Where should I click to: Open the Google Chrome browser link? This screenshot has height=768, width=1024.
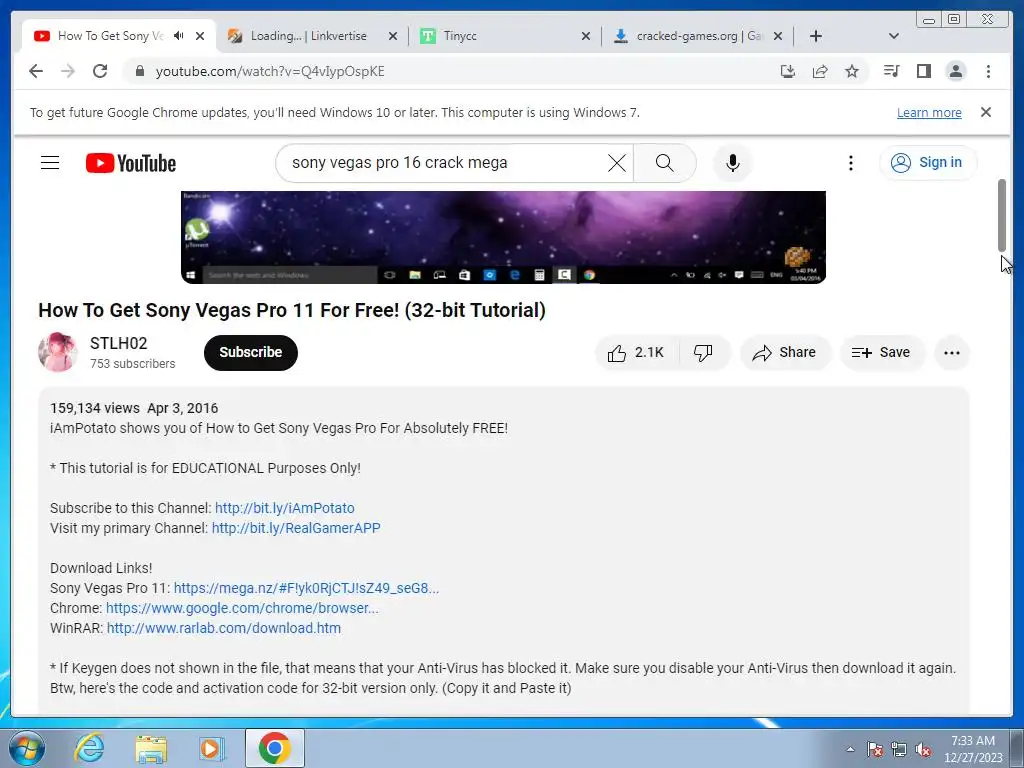(242, 608)
